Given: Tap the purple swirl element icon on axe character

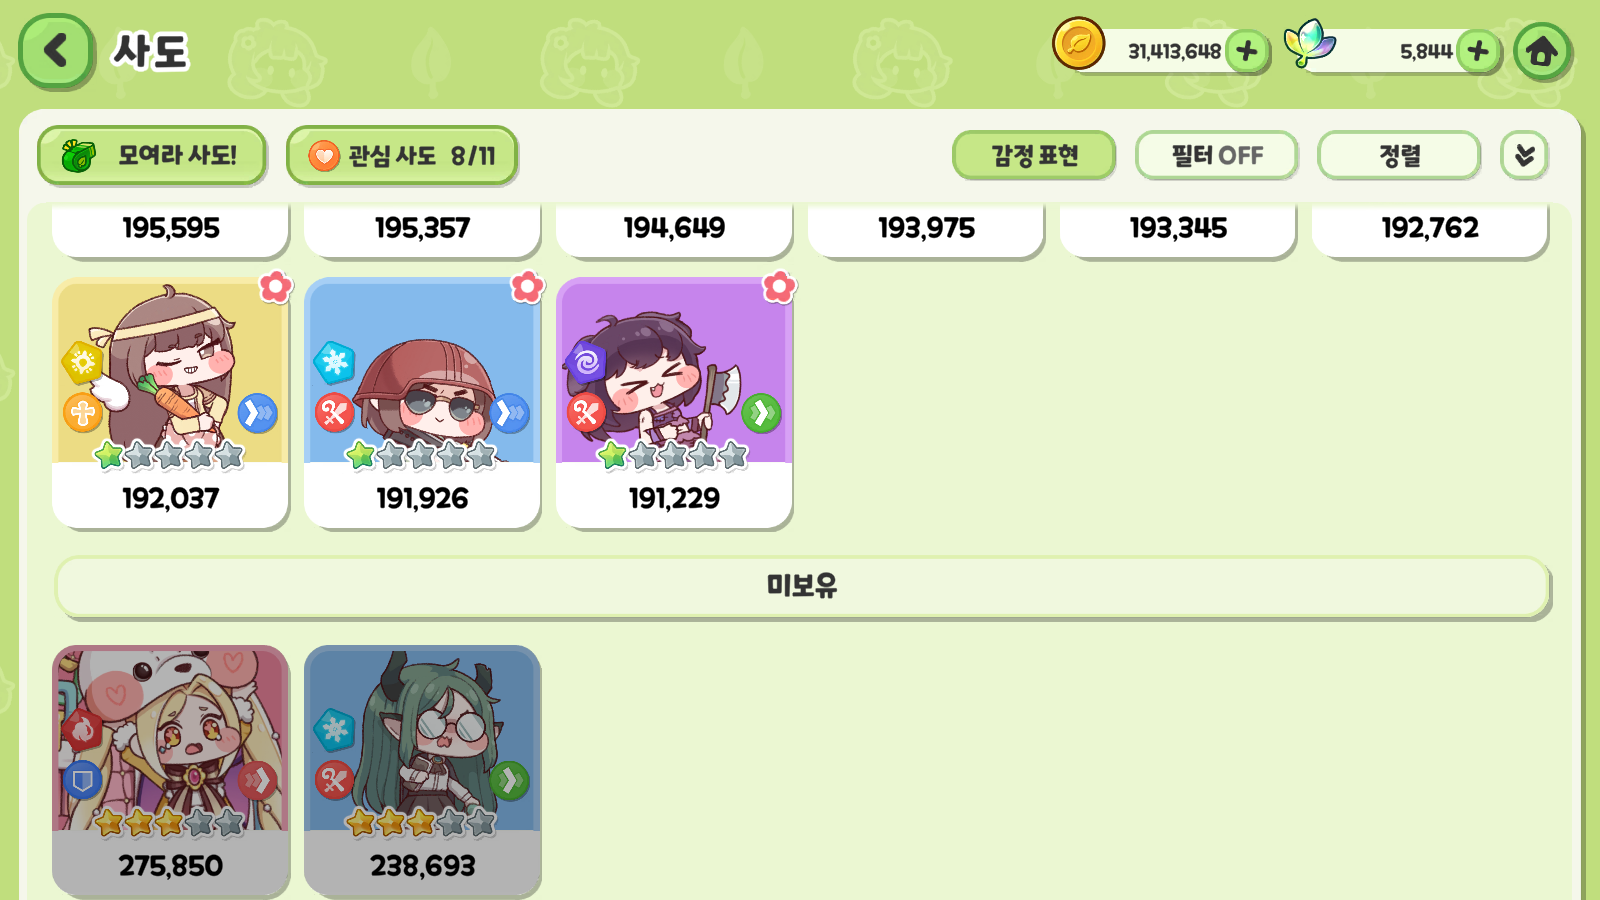Looking at the screenshot, I should [x=586, y=362].
